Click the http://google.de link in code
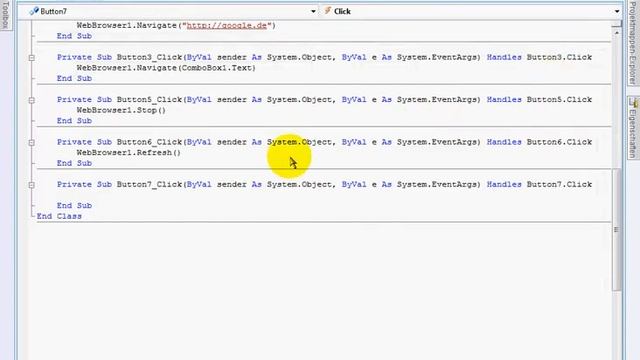Screen dimensions: 640x360 [227, 25]
